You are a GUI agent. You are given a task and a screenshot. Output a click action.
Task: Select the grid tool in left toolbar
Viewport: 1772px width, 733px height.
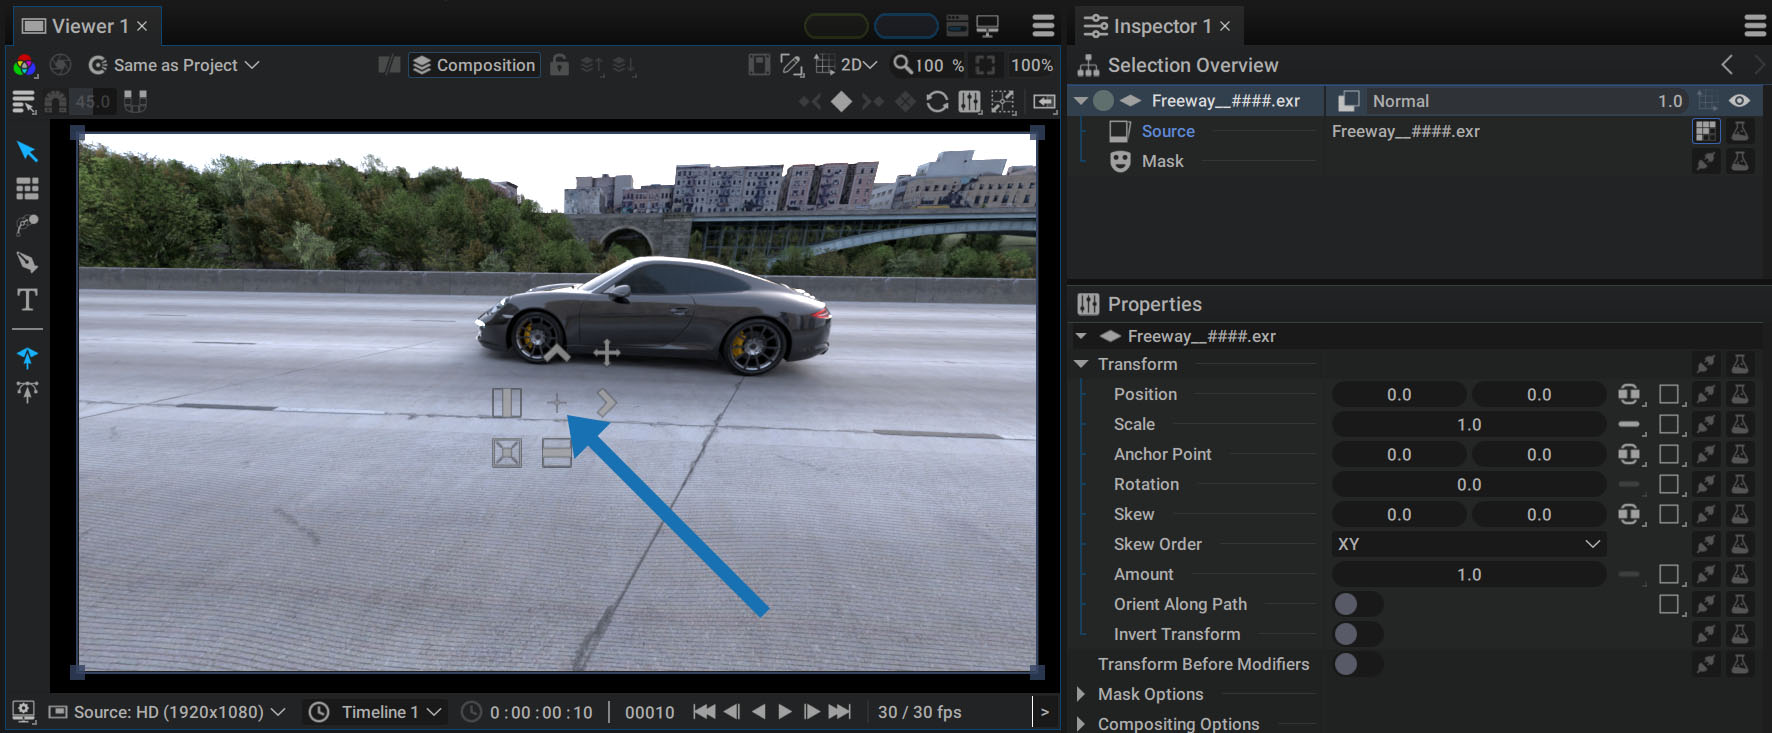(27, 188)
